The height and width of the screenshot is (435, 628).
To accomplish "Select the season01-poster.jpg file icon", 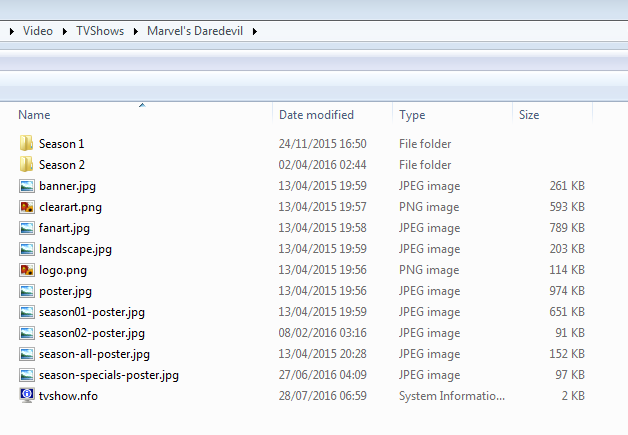I will coord(27,312).
